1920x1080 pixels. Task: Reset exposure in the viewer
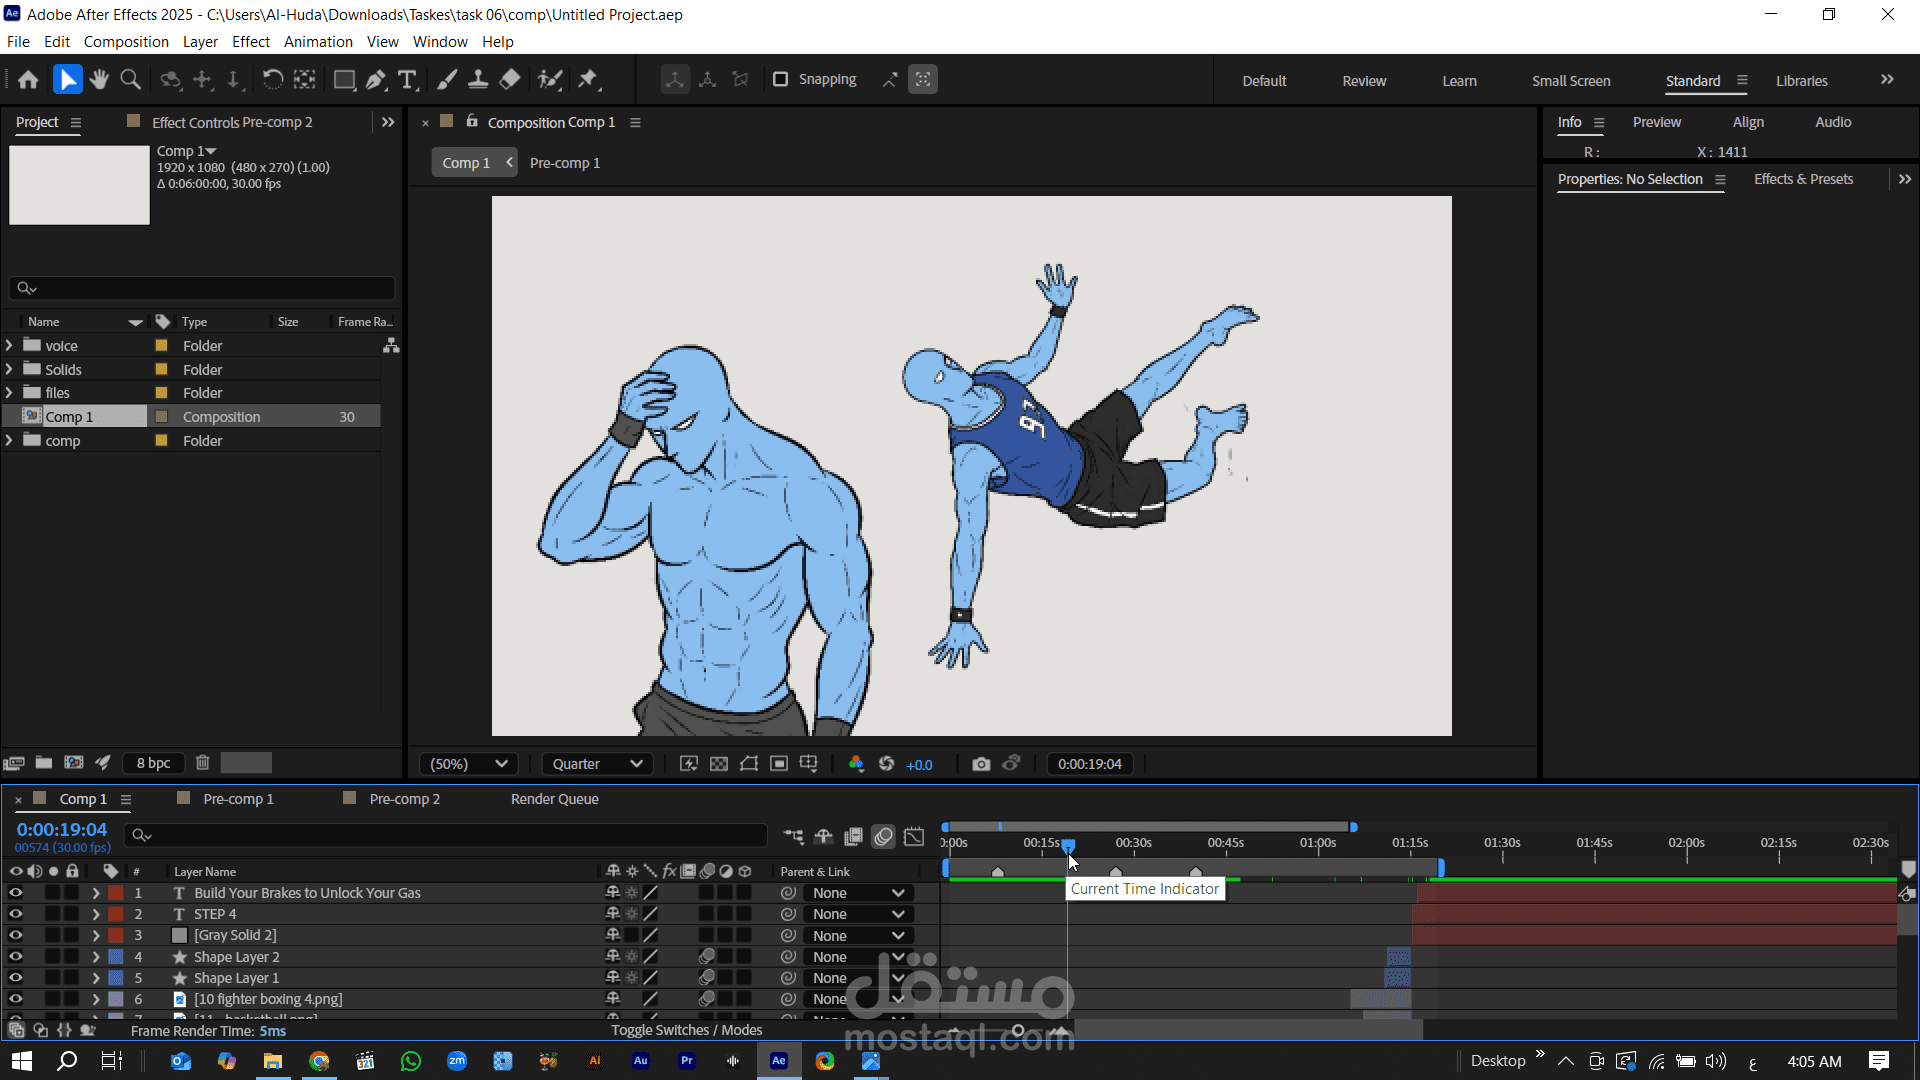(x=886, y=764)
